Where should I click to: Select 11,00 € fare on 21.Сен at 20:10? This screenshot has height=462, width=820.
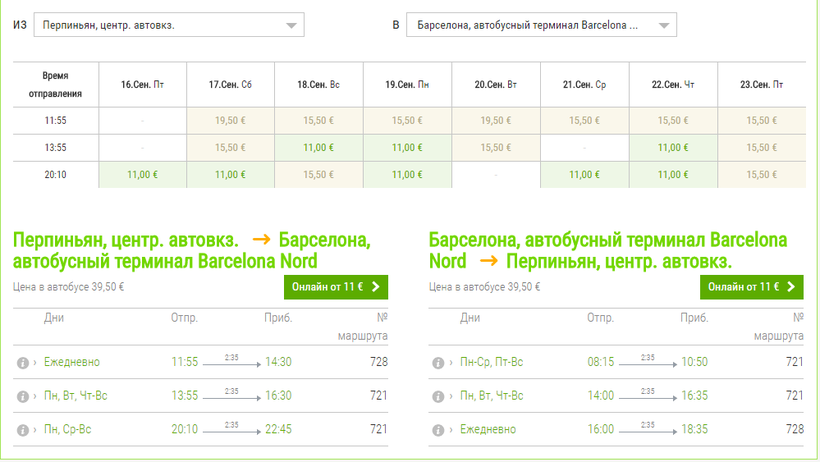point(584,174)
